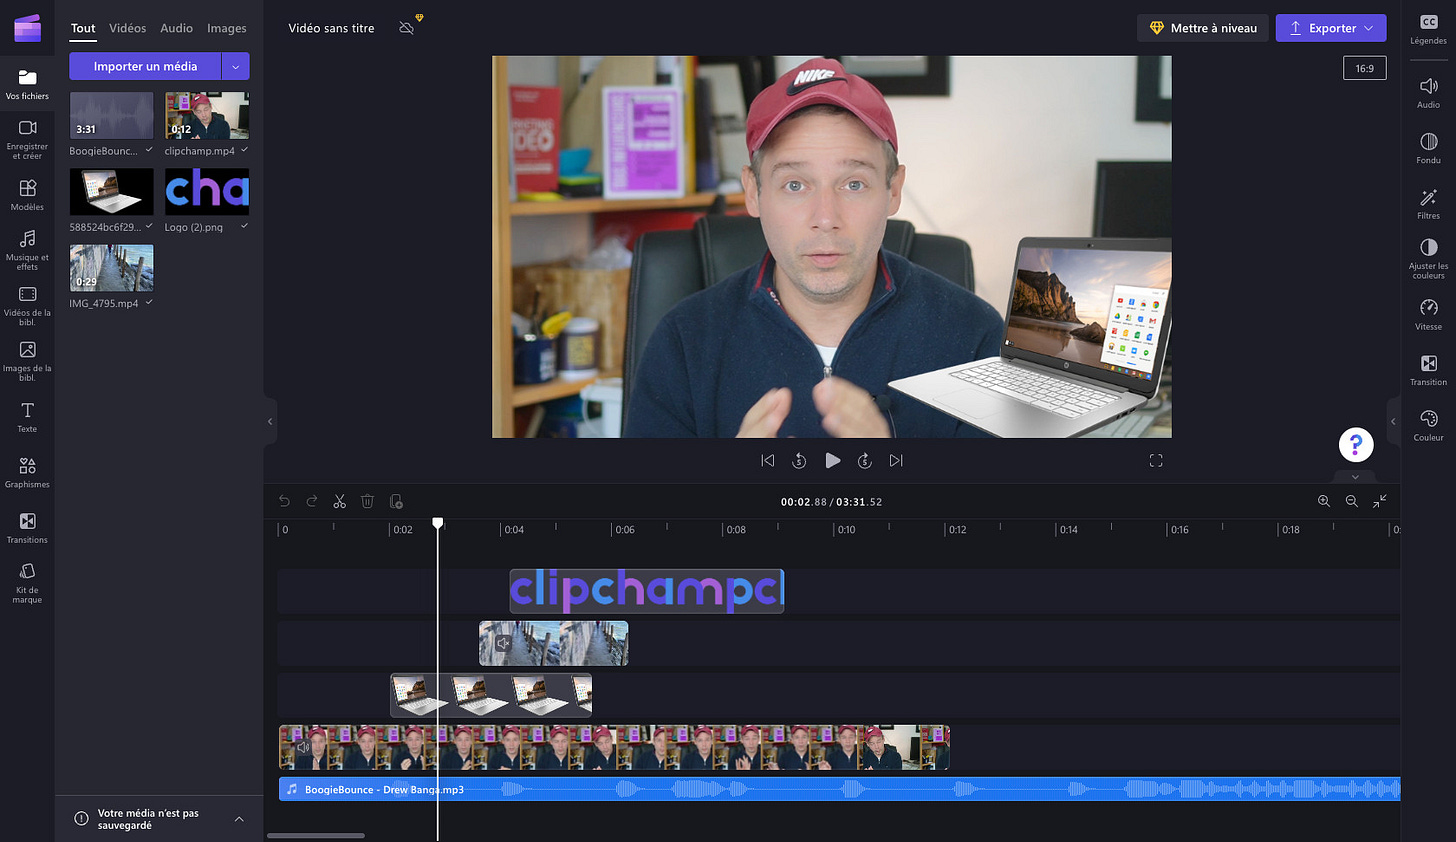Open Musique et effets panel
Image resolution: width=1456 pixels, height=842 pixels.
pos(27,250)
